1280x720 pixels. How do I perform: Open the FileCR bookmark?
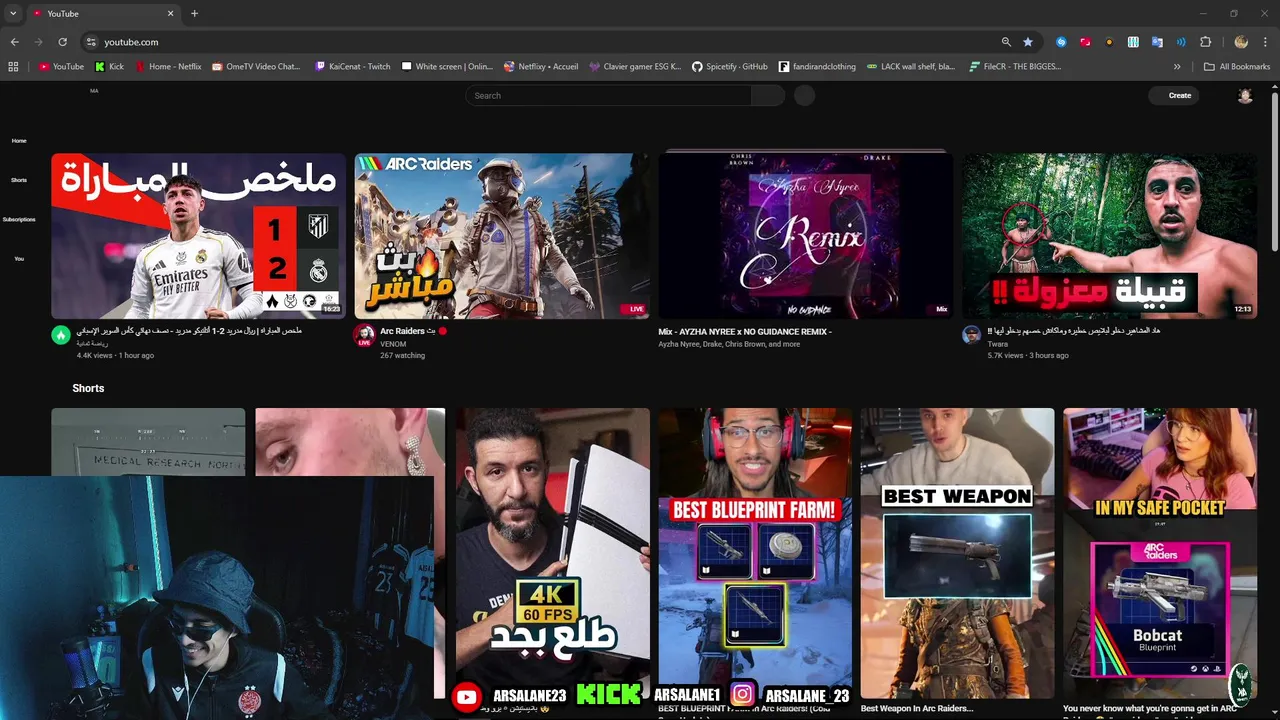pyautogui.click(x=1016, y=67)
